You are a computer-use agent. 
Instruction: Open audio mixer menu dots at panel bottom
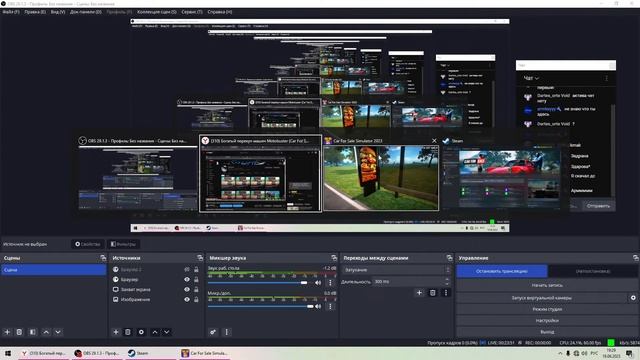pyautogui.click(x=227, y=332)
